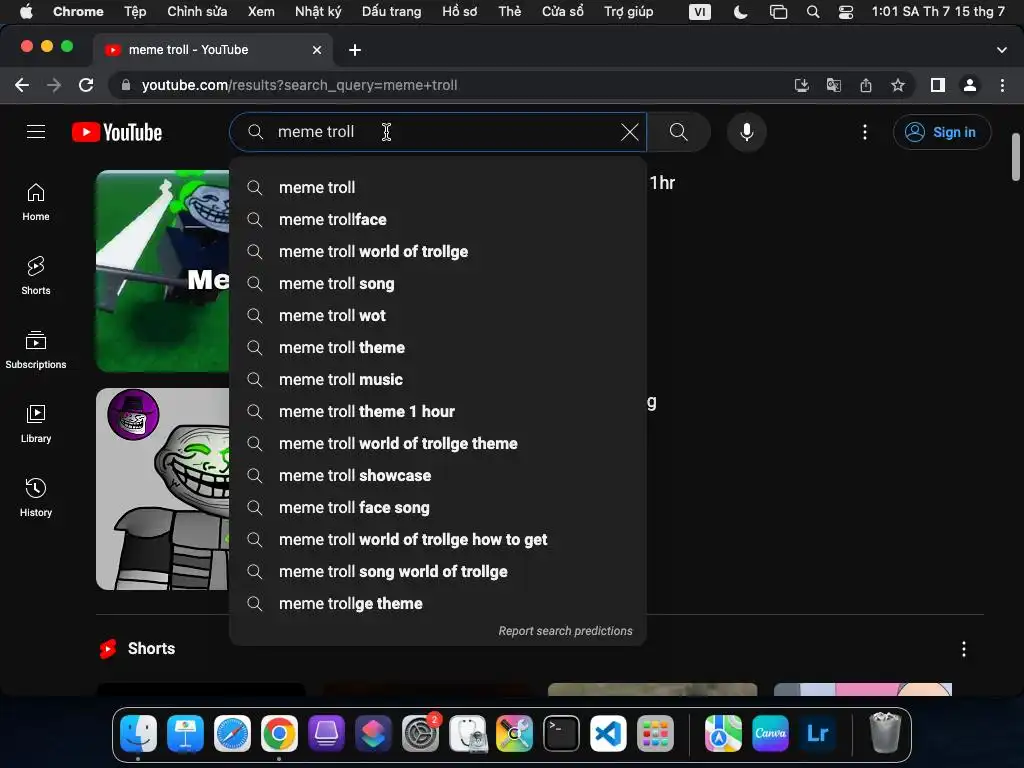
Task: Select suggestion meme troll face song
Action: (438, 507)
